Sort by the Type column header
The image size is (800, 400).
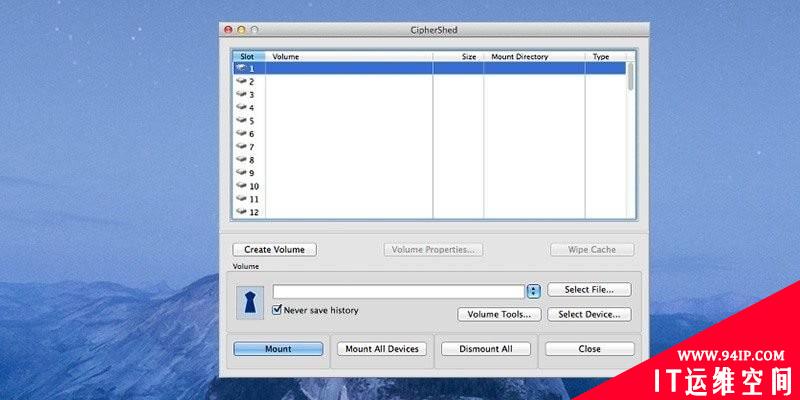606,57
